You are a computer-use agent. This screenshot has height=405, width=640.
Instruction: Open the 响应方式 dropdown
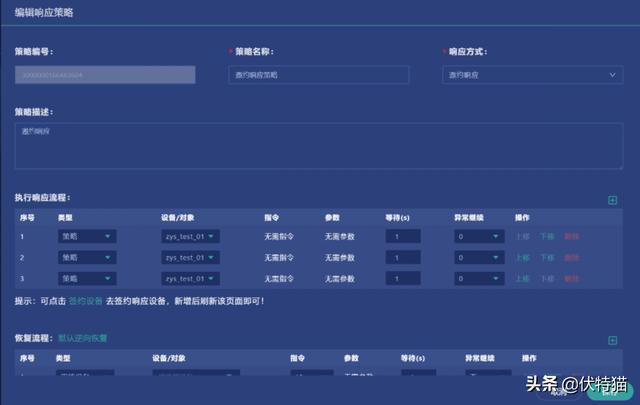click(532, 75)
